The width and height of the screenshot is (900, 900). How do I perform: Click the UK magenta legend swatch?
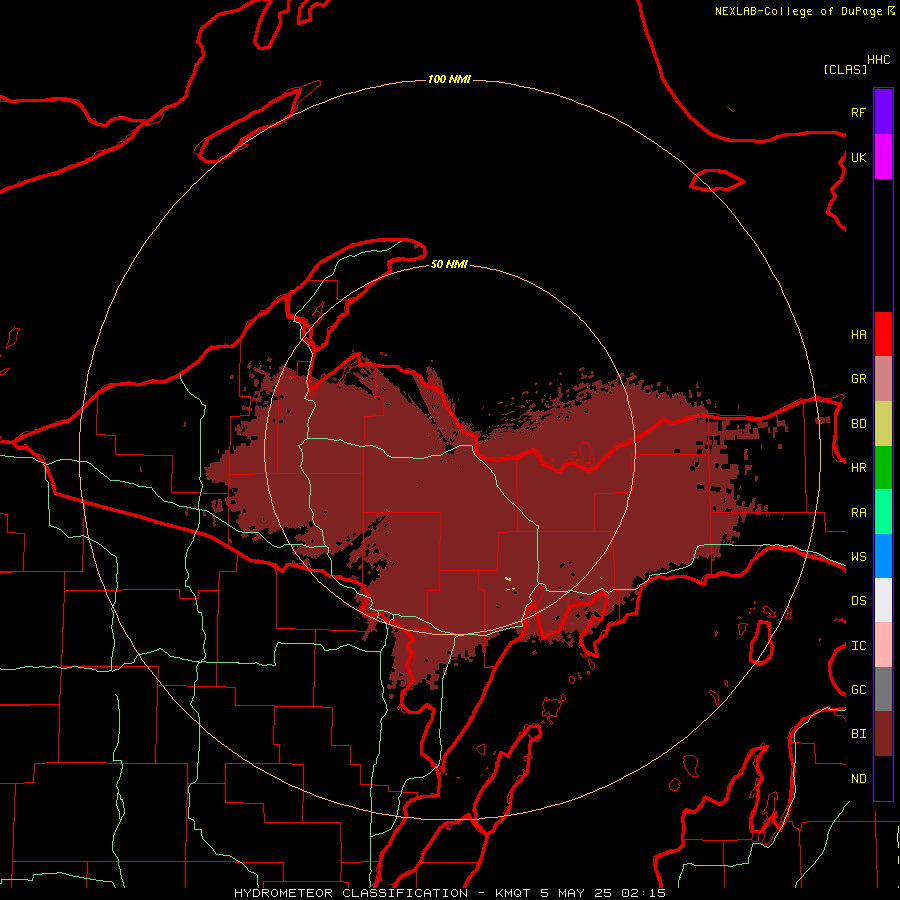tap(883, 157)
